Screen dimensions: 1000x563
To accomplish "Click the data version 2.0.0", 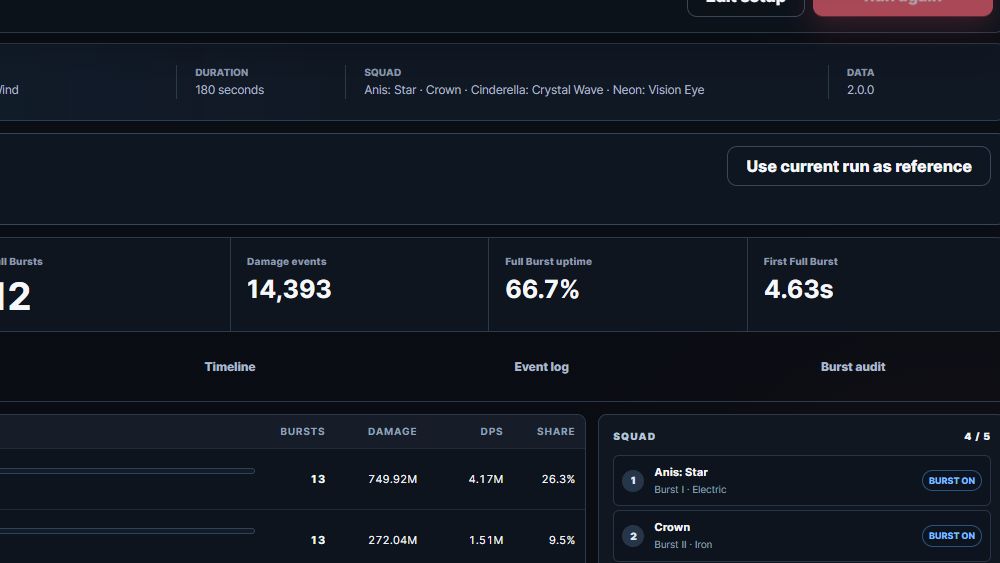I will coord(860,90).
